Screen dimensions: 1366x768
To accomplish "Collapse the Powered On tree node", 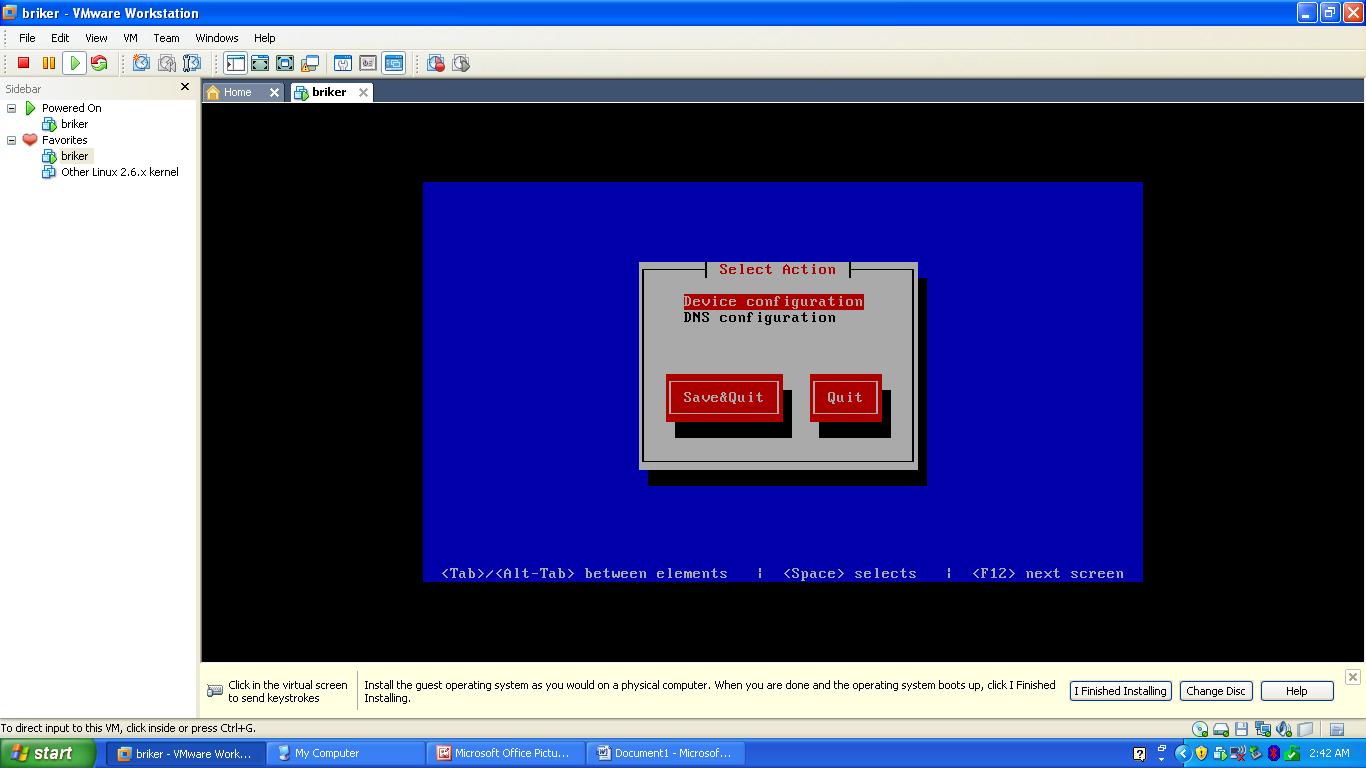I will (x=12, y=108).
